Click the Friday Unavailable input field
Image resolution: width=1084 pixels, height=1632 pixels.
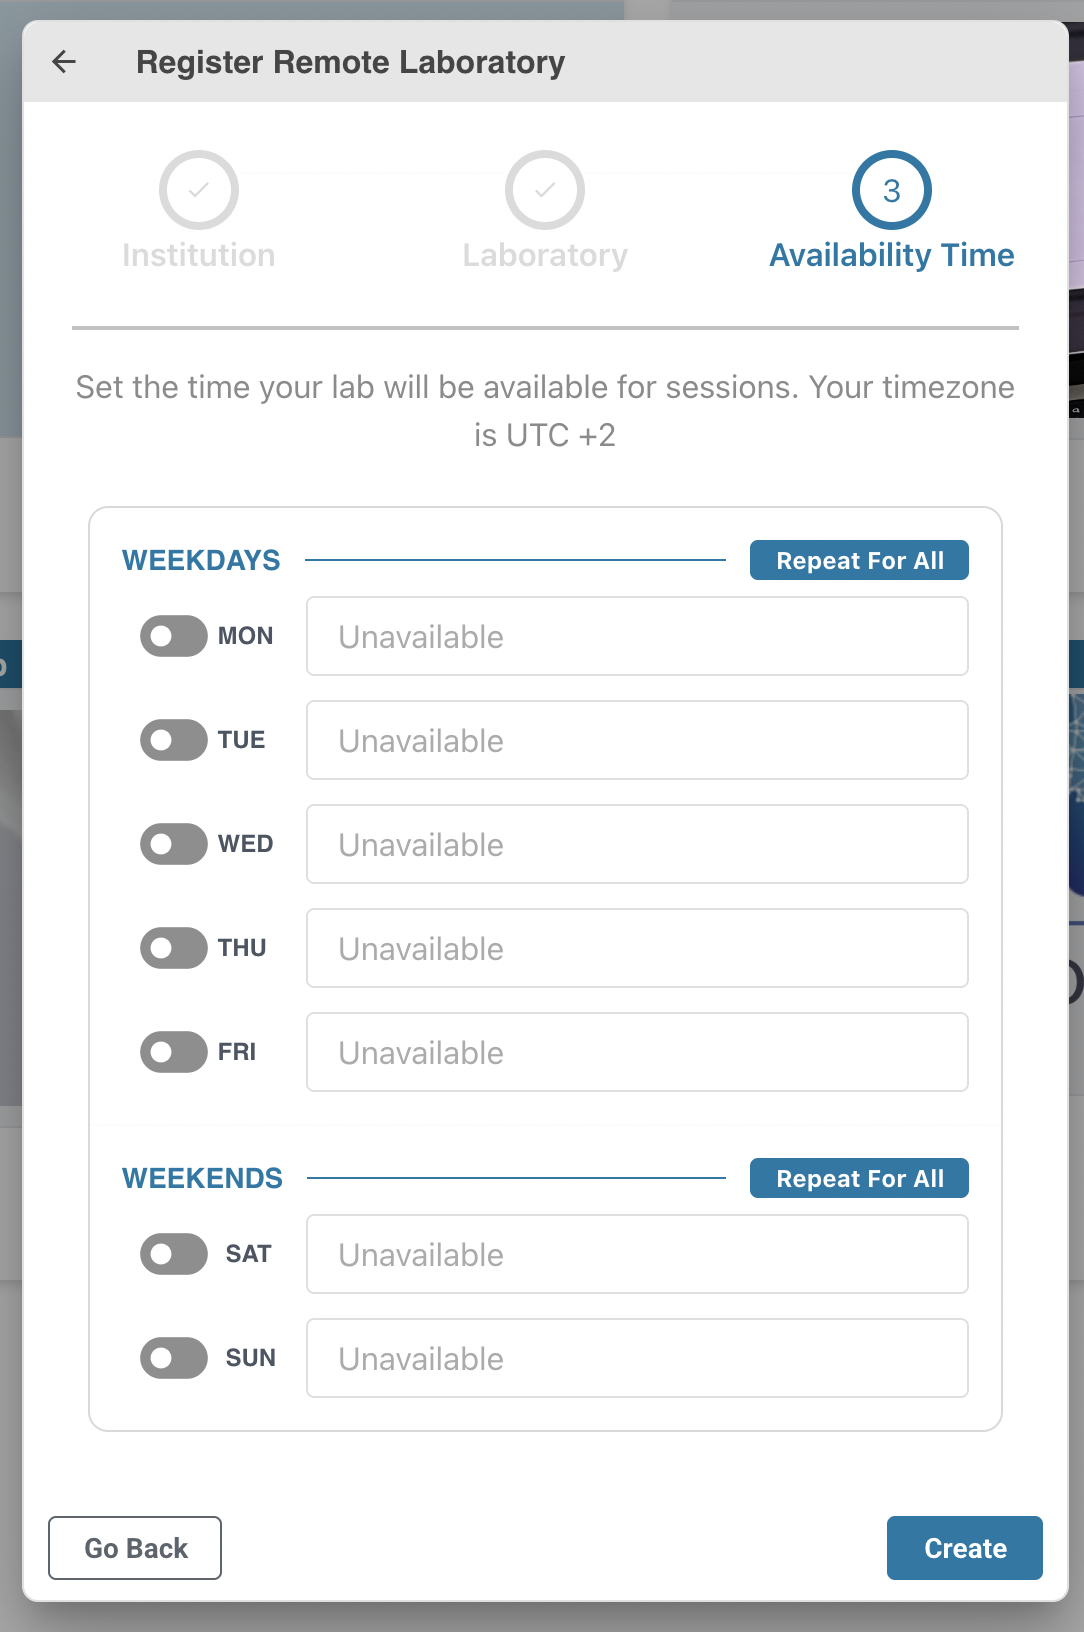coord(637,1052)
